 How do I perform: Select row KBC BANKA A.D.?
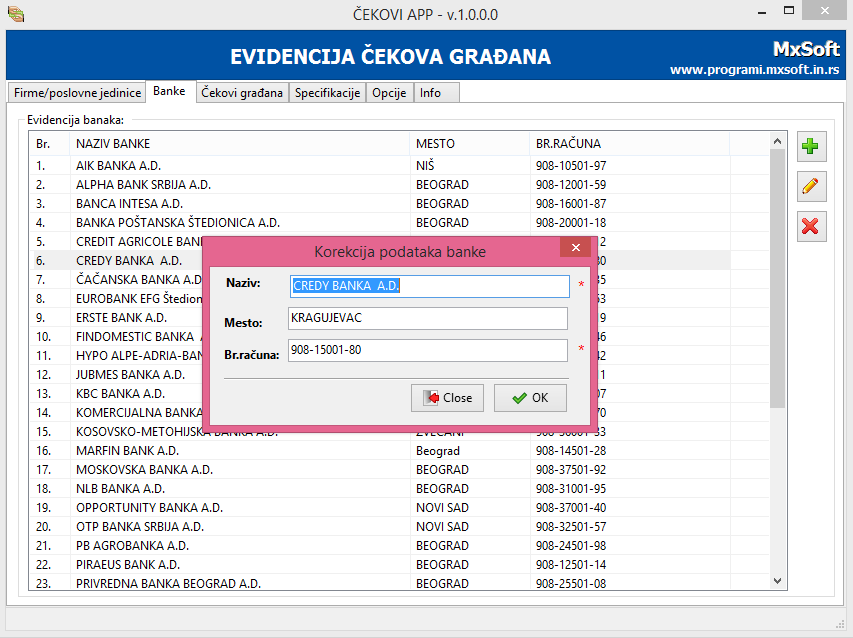[117, 394]
